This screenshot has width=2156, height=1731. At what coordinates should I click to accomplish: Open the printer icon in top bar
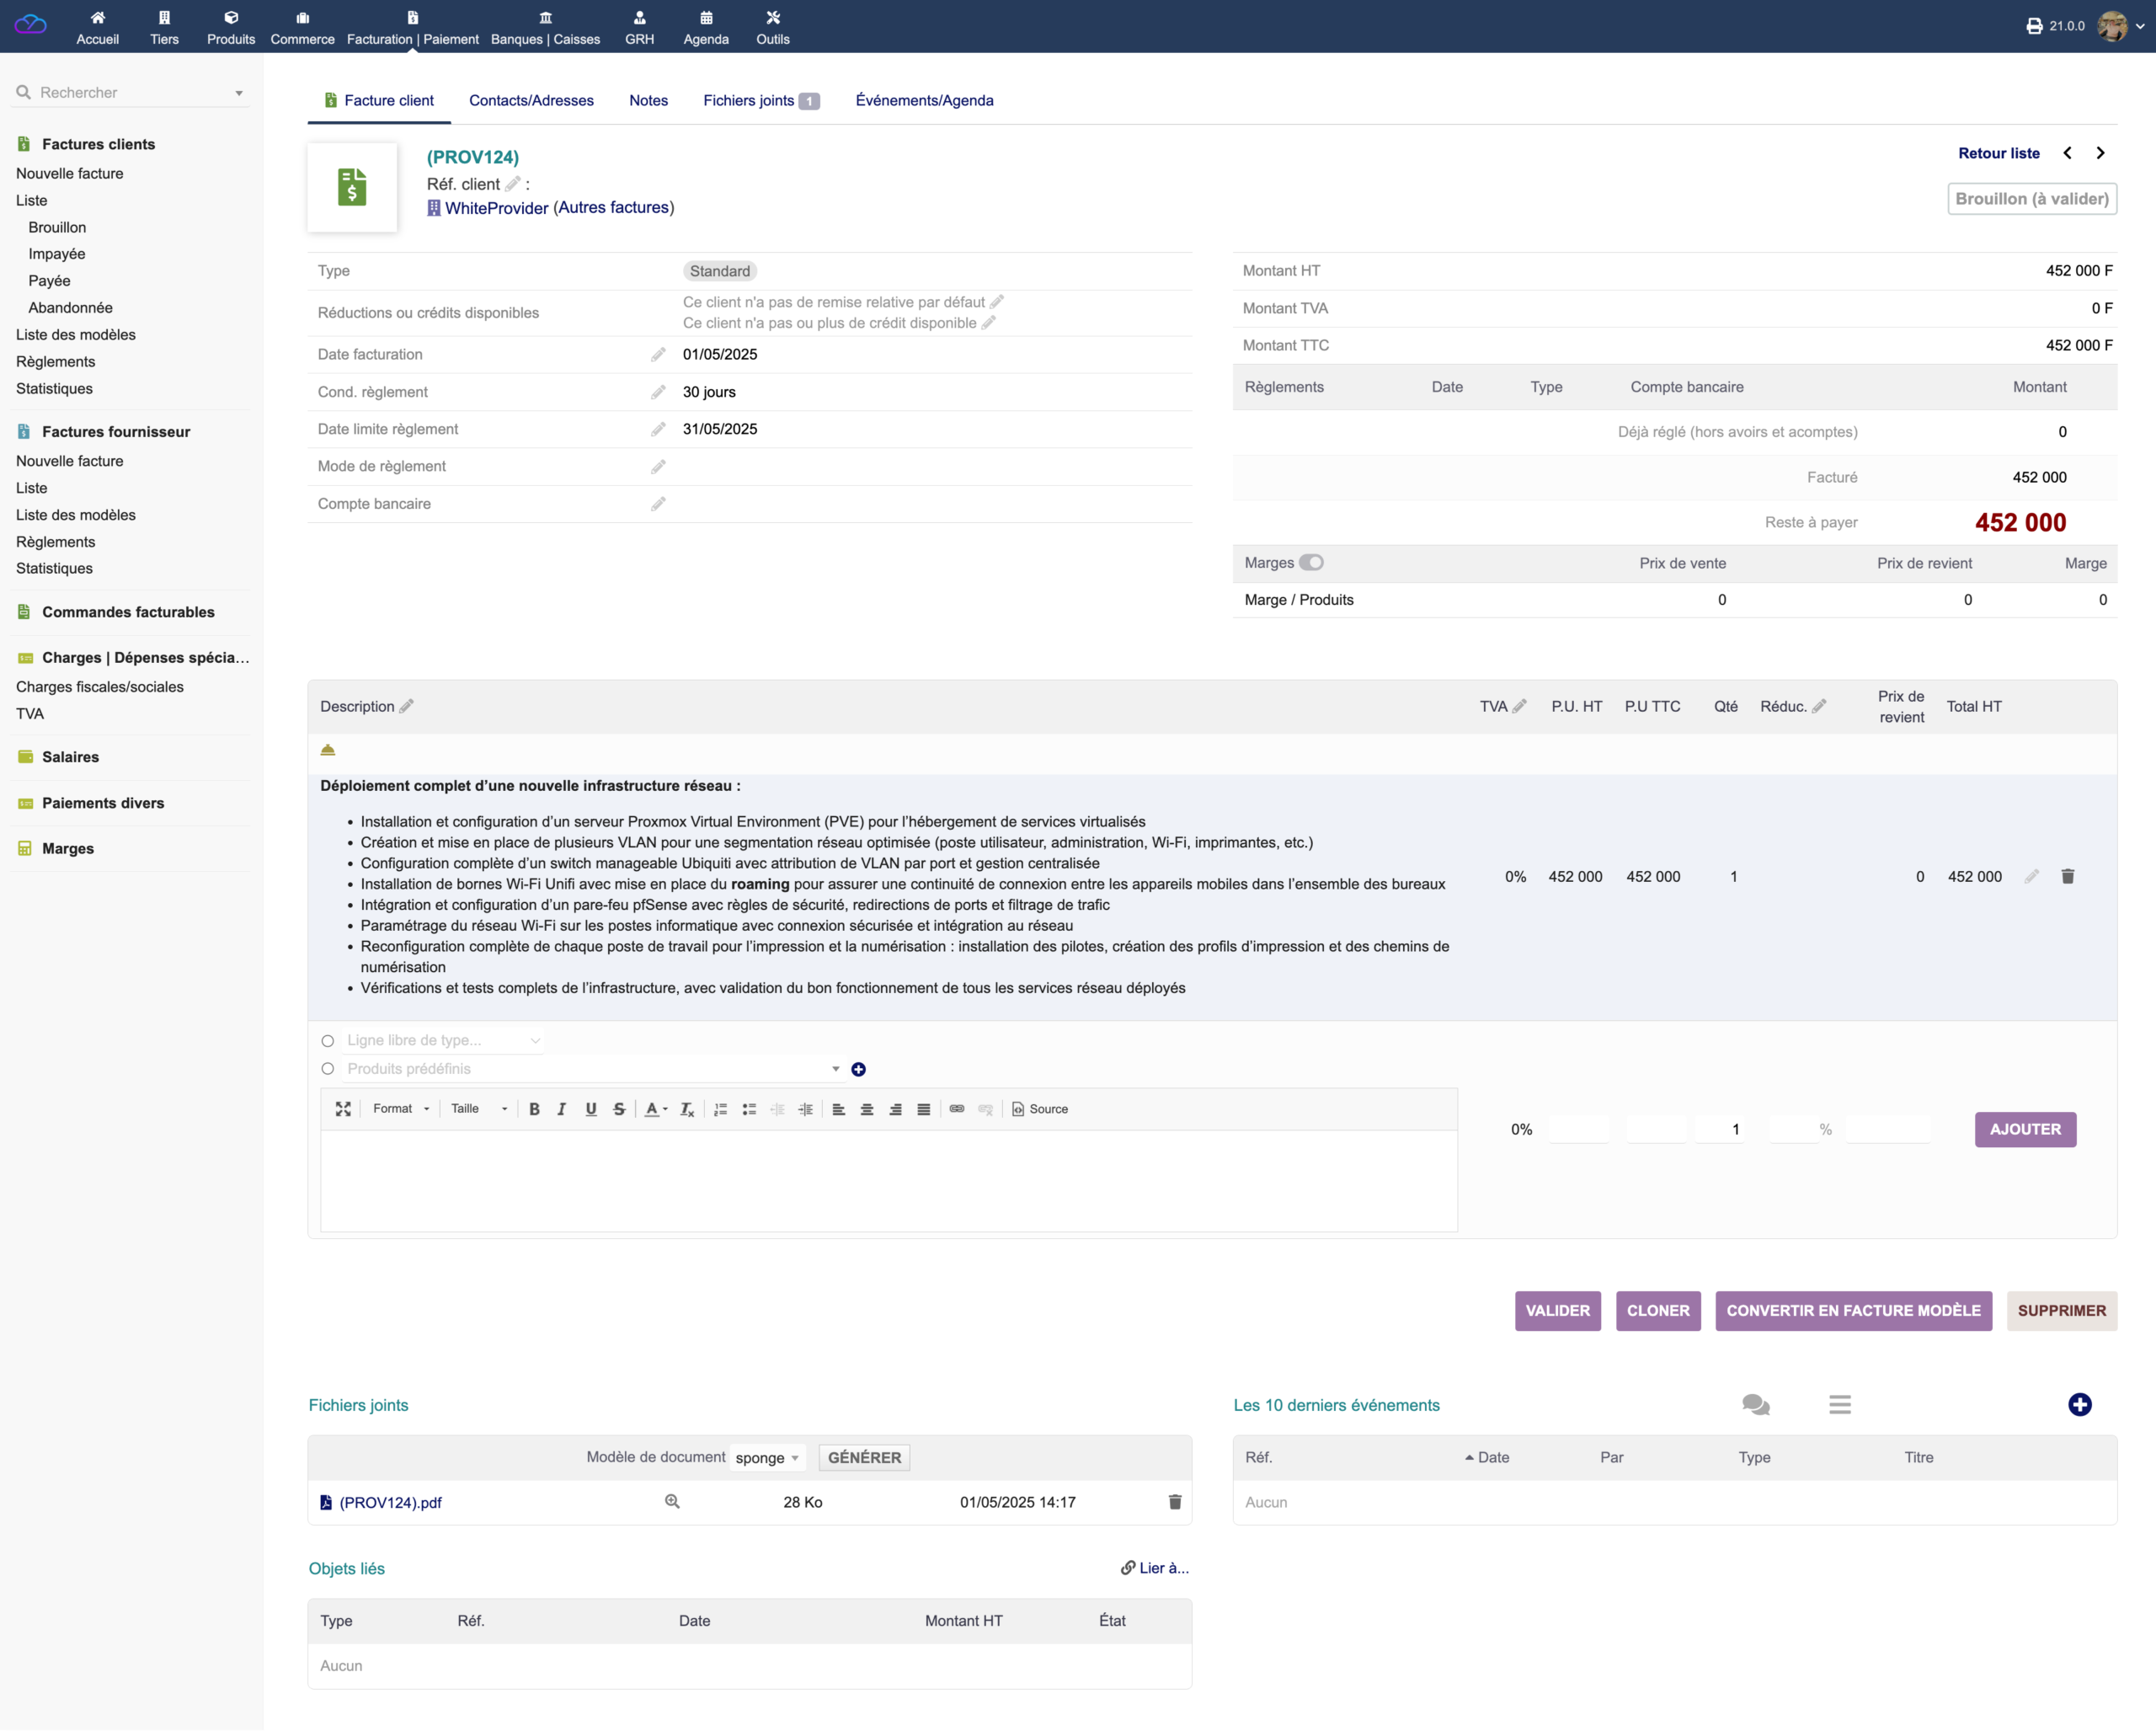2033,26
